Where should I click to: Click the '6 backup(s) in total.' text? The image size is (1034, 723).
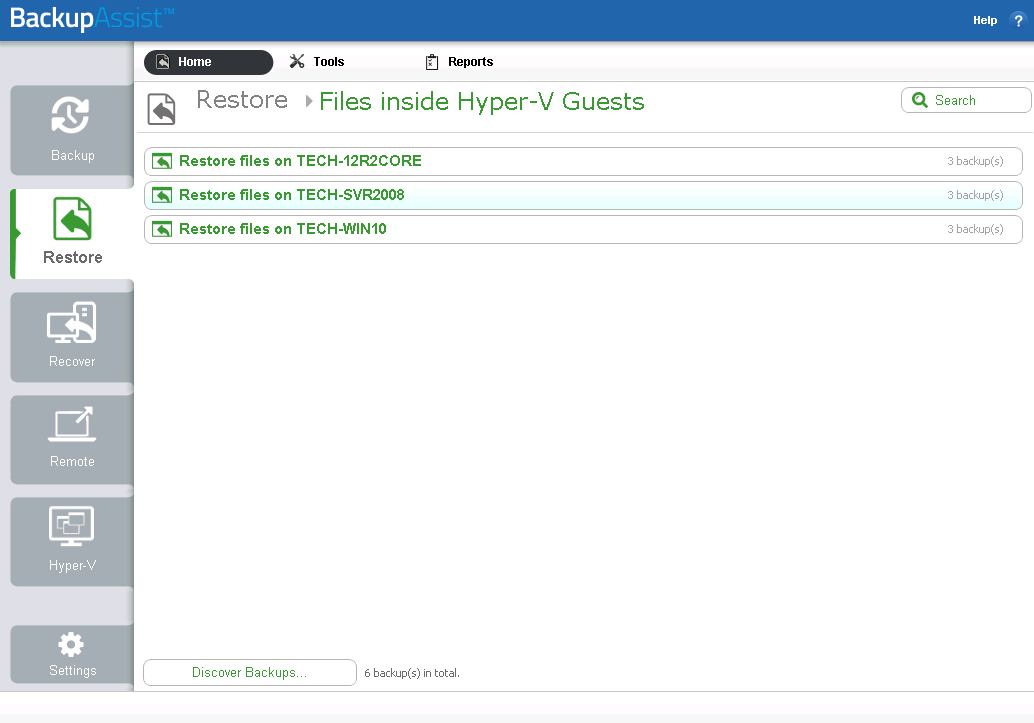click(412, 673)
